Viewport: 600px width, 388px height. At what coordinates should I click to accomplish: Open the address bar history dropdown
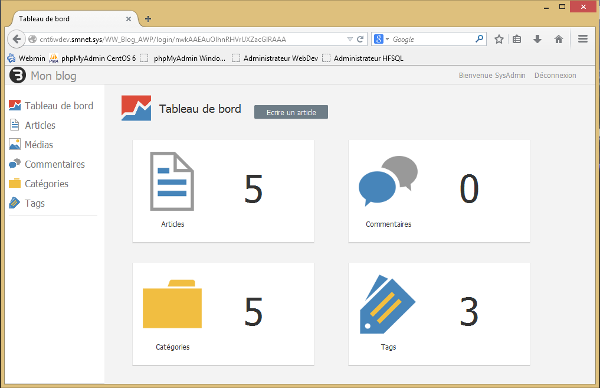coord(350,39)
